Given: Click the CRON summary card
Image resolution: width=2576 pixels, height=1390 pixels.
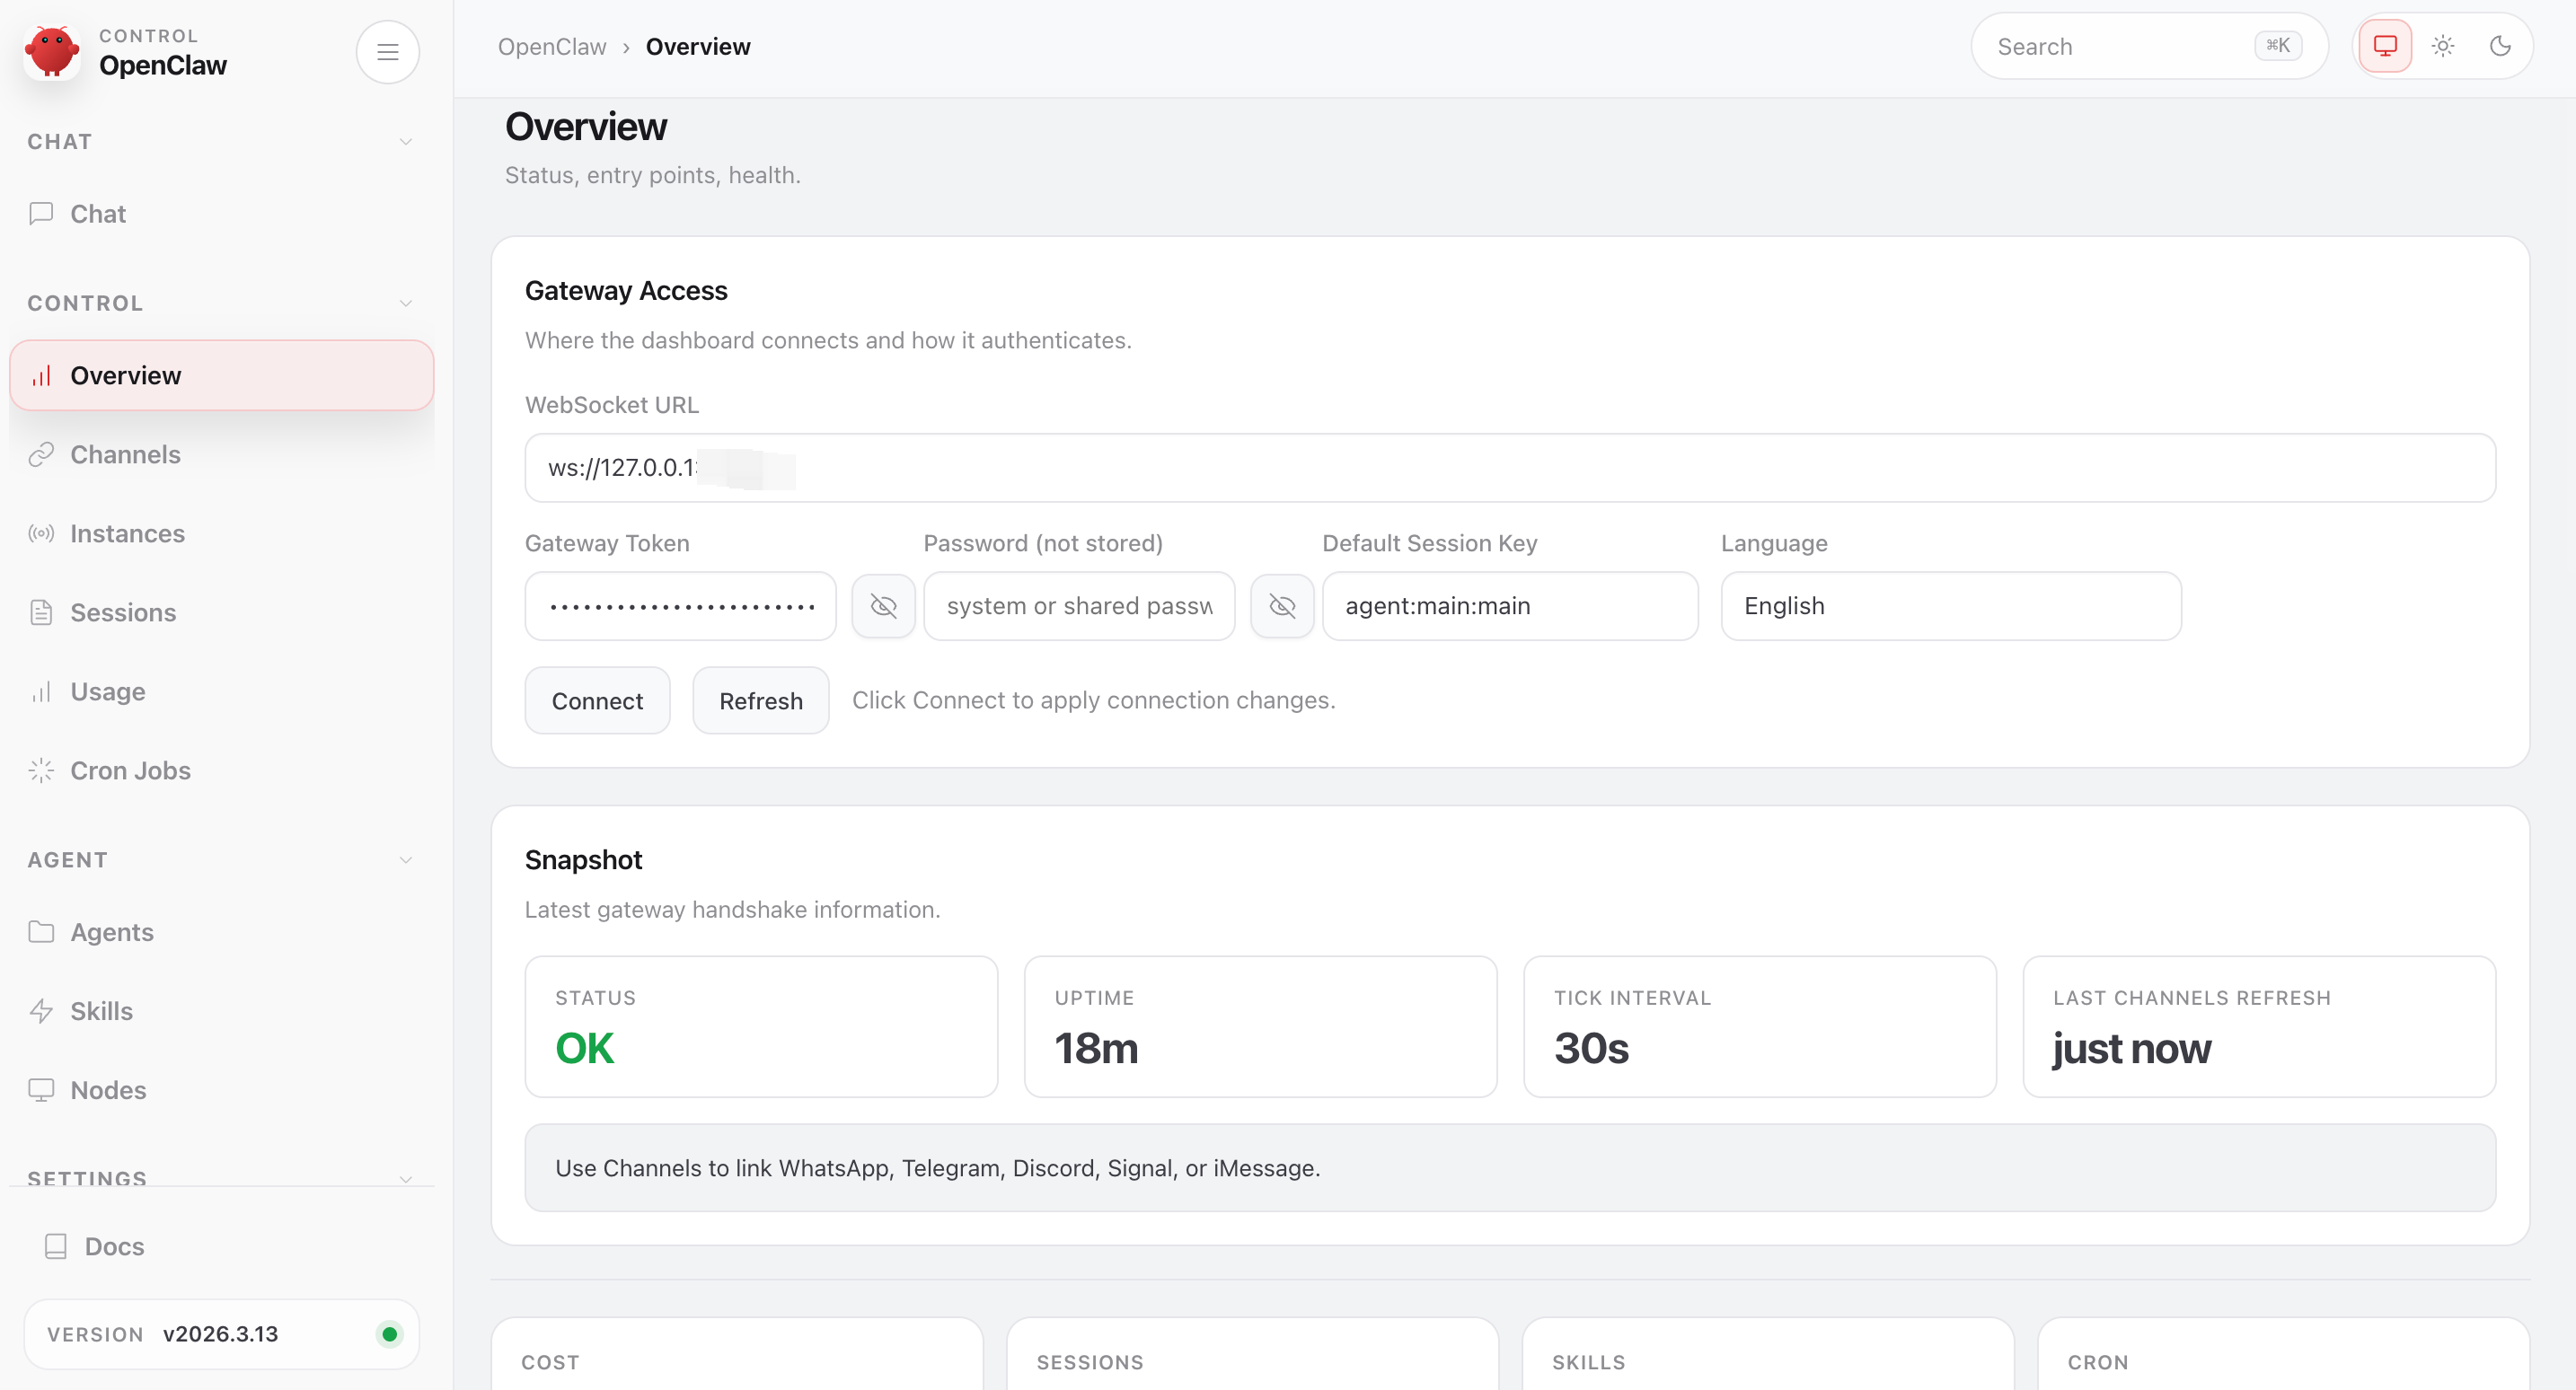Looking at the screenshot, I should [x=2283, y=1354].
